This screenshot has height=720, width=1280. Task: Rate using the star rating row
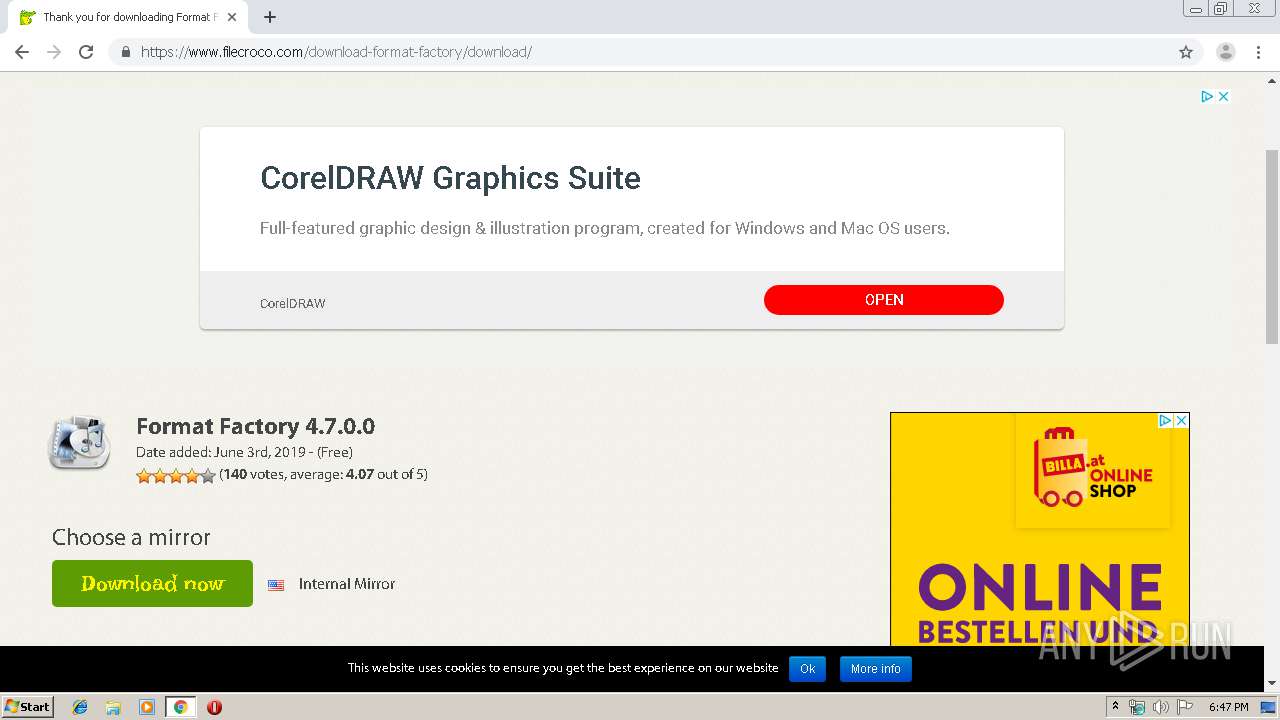point(176,475)
